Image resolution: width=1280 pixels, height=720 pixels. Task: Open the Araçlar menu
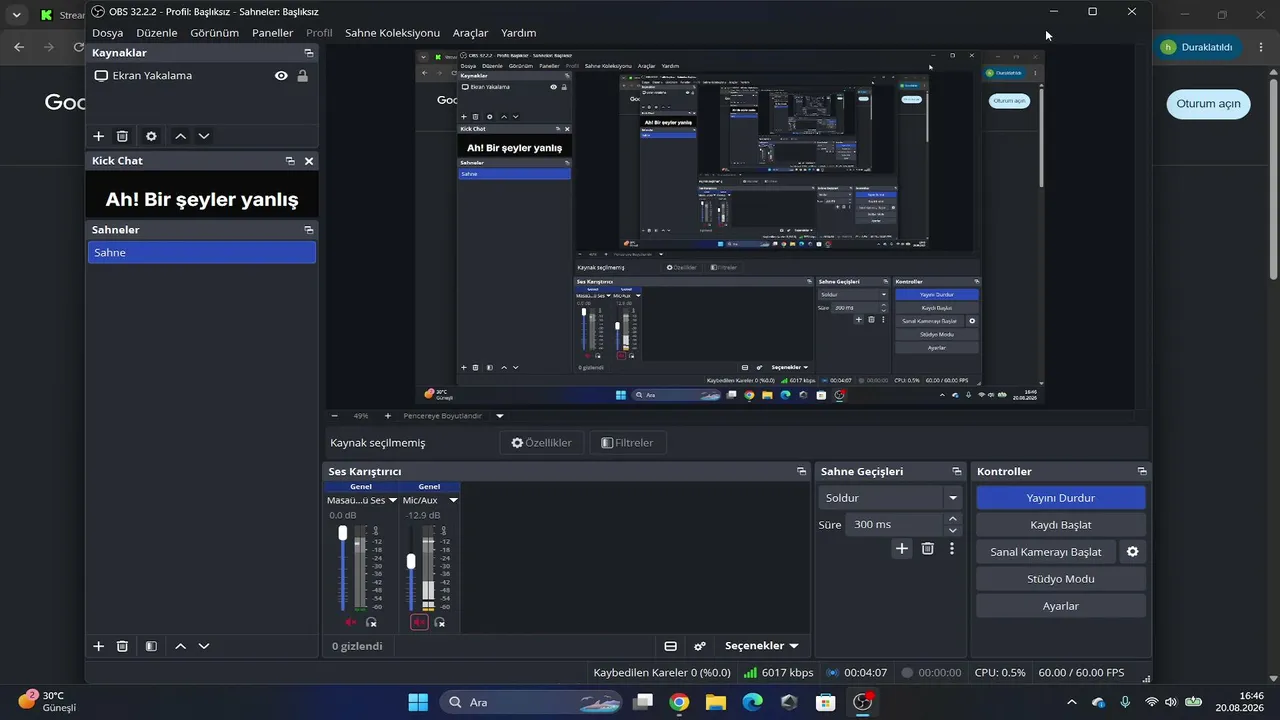471,33
